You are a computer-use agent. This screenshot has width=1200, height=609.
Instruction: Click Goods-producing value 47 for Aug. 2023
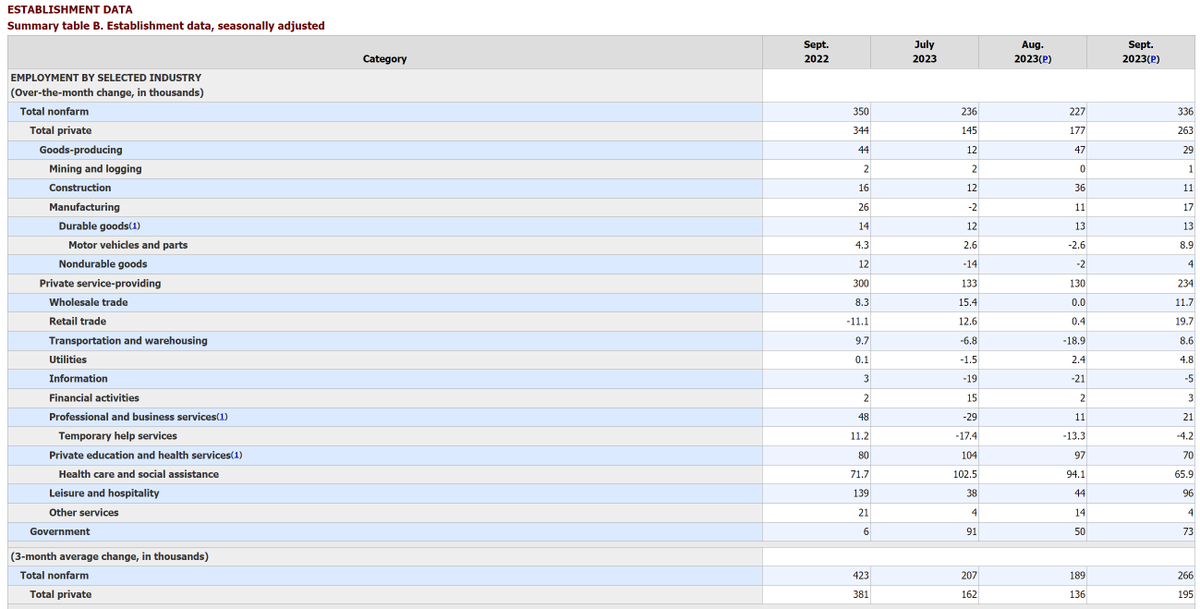(1080, 150)
